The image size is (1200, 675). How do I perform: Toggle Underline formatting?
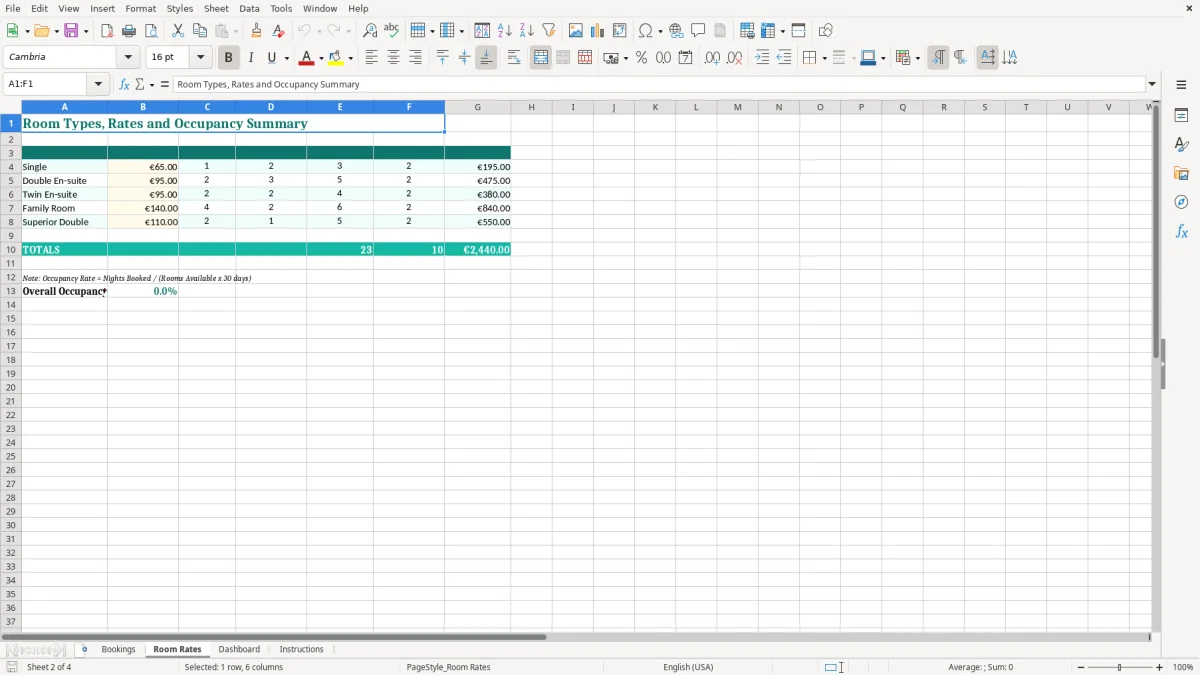tap(271, 58)
